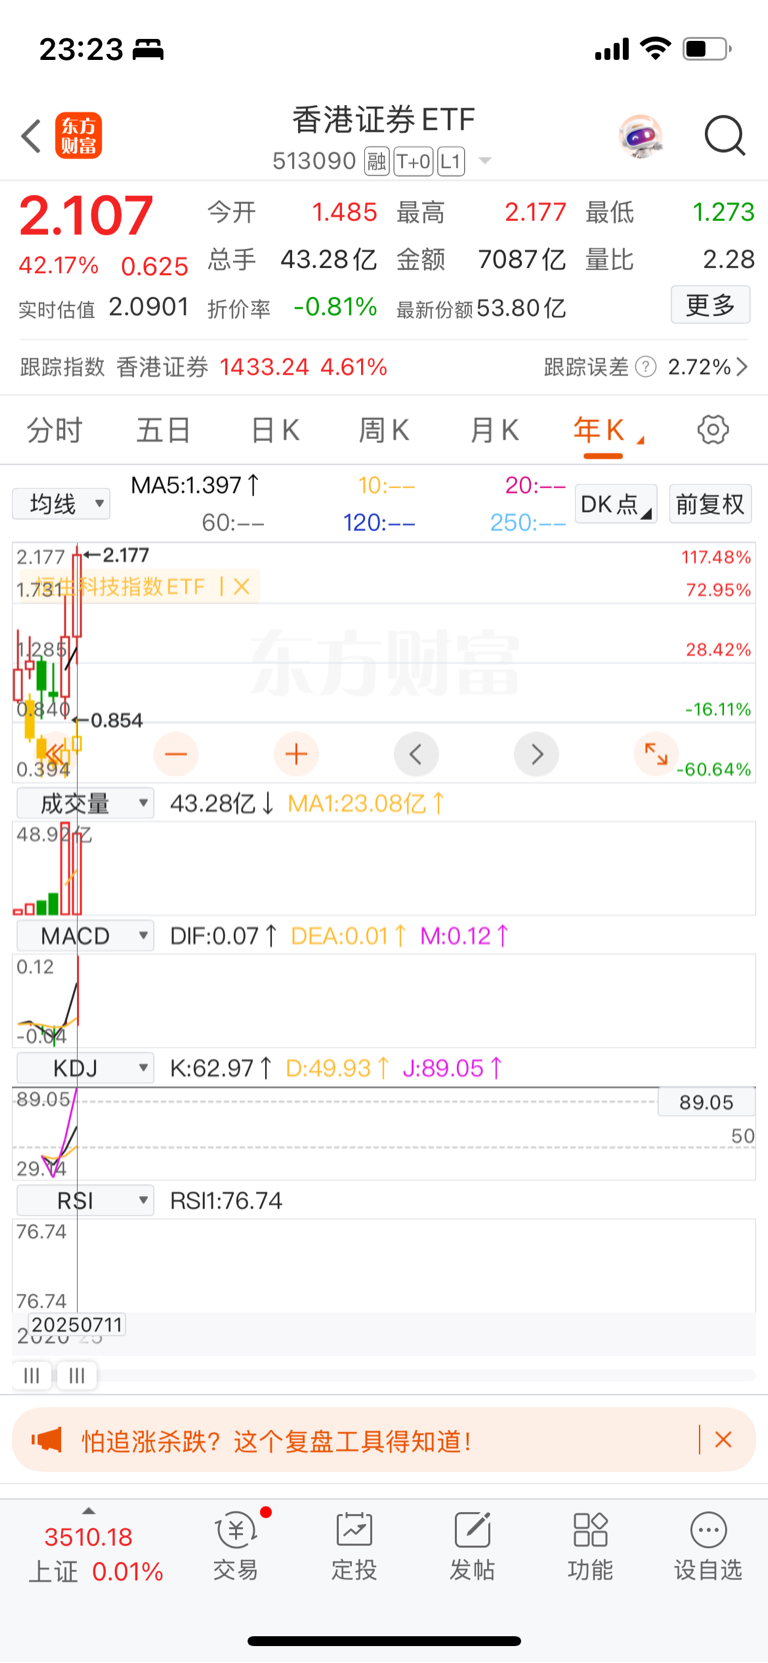Tap the 融 margin badge
The width and height of the screenshot is (768, 1663).
click(376, 161)
